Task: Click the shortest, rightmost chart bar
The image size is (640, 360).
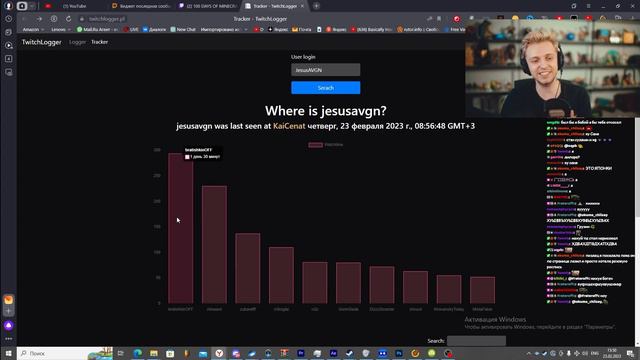Action: click(482, 290)
